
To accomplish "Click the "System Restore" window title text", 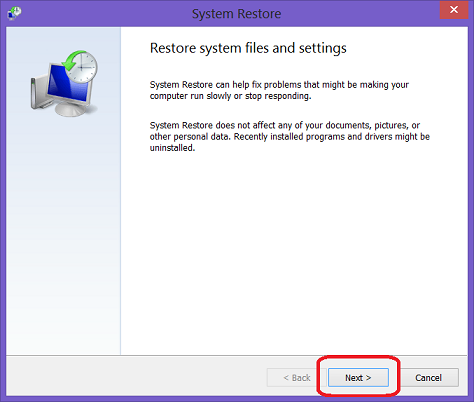I will [x=236, y=14].
